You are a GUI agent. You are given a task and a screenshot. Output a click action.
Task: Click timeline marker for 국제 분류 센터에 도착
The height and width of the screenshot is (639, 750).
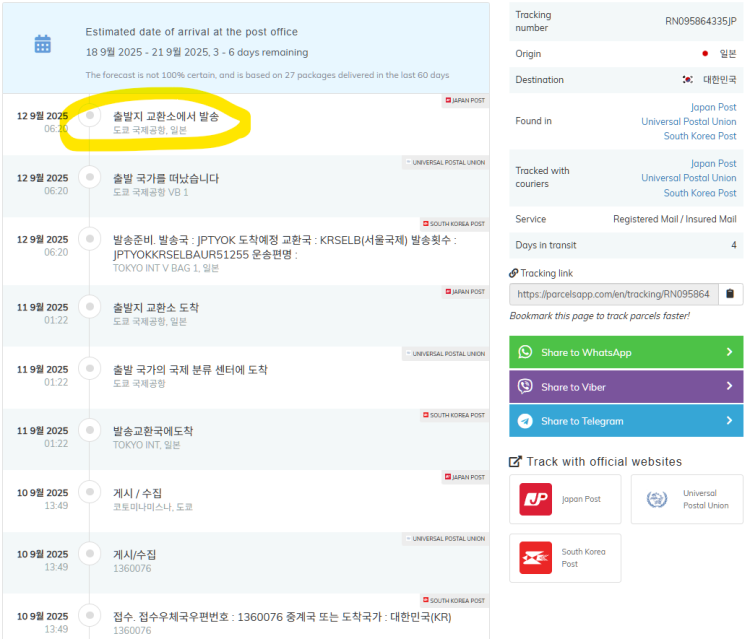89,368
